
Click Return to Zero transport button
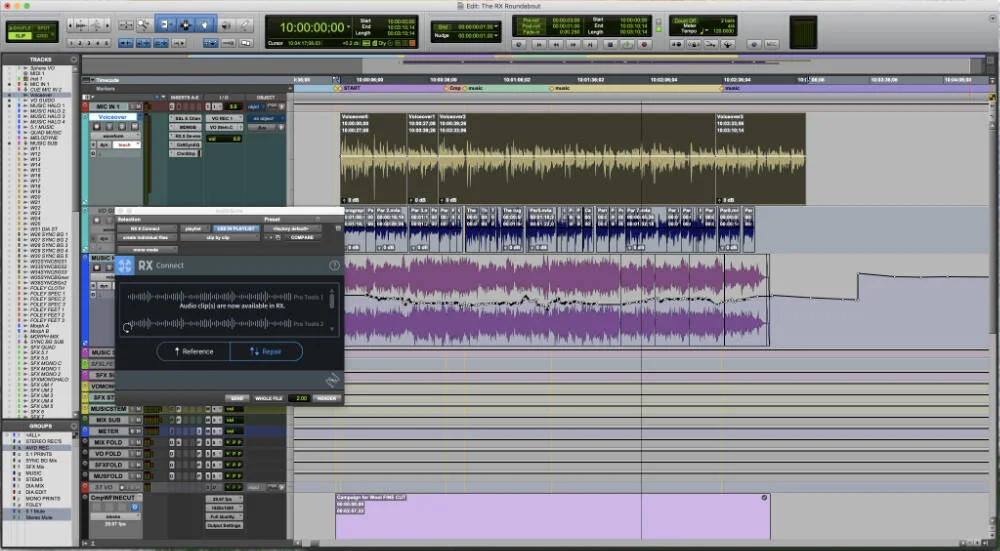click(x=538, y=45)
